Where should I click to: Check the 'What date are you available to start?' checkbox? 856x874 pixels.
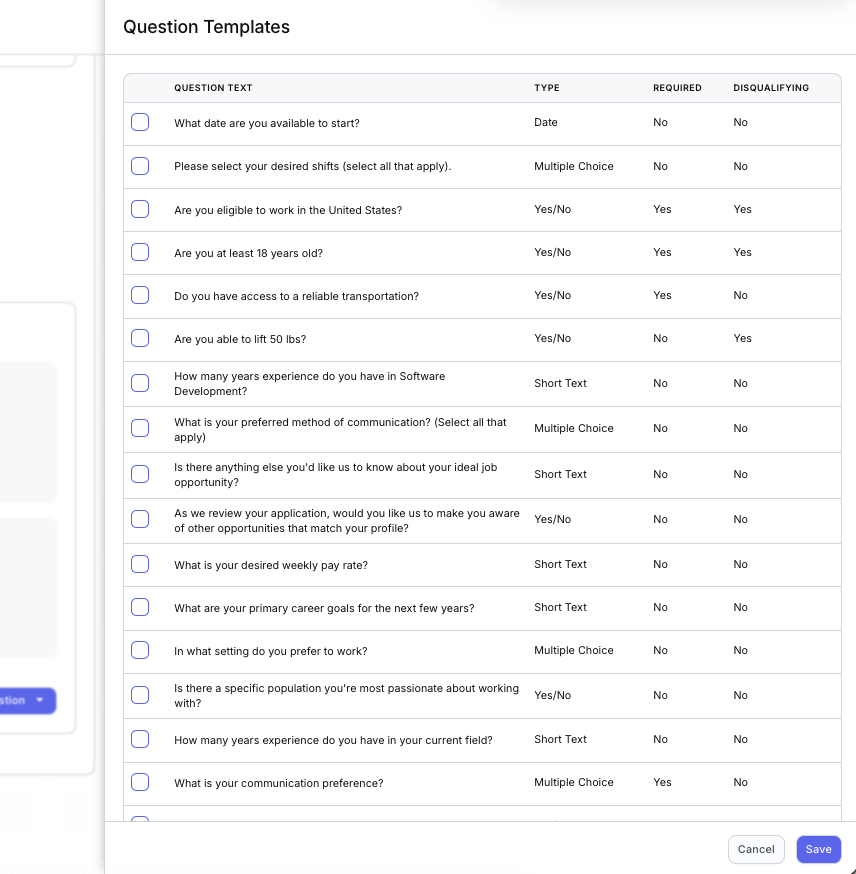140,123
